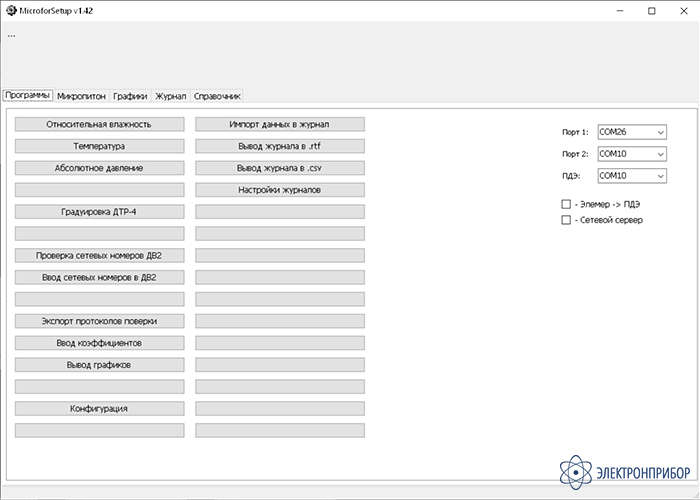This screenshot has height=500, width=700.
Task: Maximize the MicroforSetup window
Action: pos(651,11)
